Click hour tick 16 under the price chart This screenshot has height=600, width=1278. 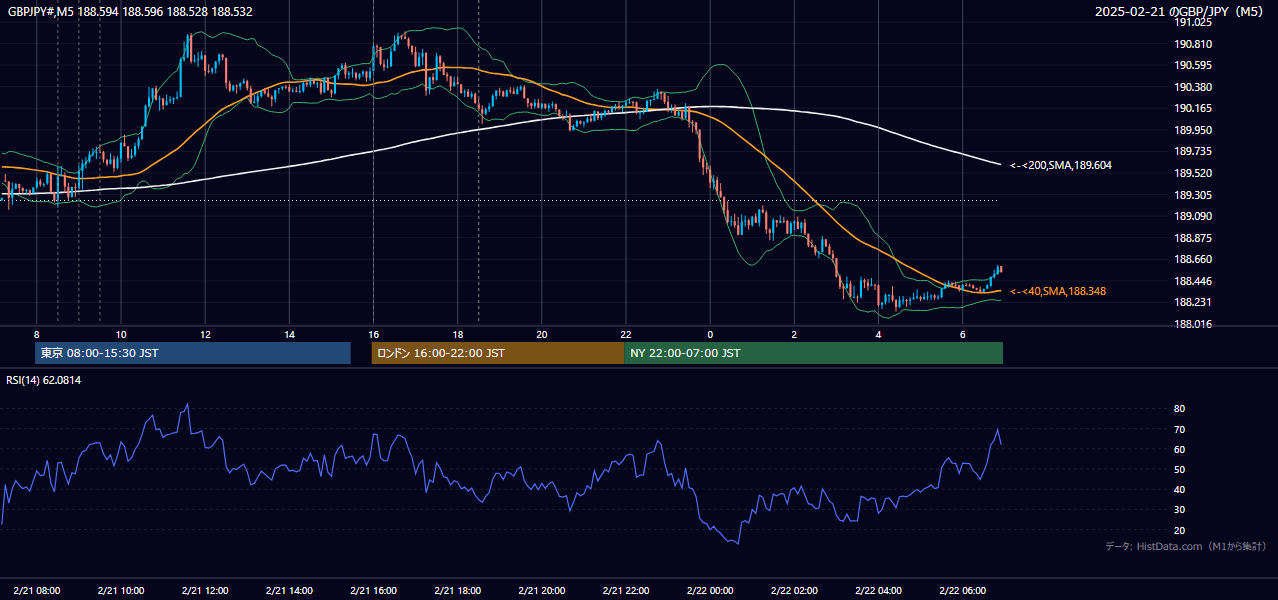pos(373,334)
